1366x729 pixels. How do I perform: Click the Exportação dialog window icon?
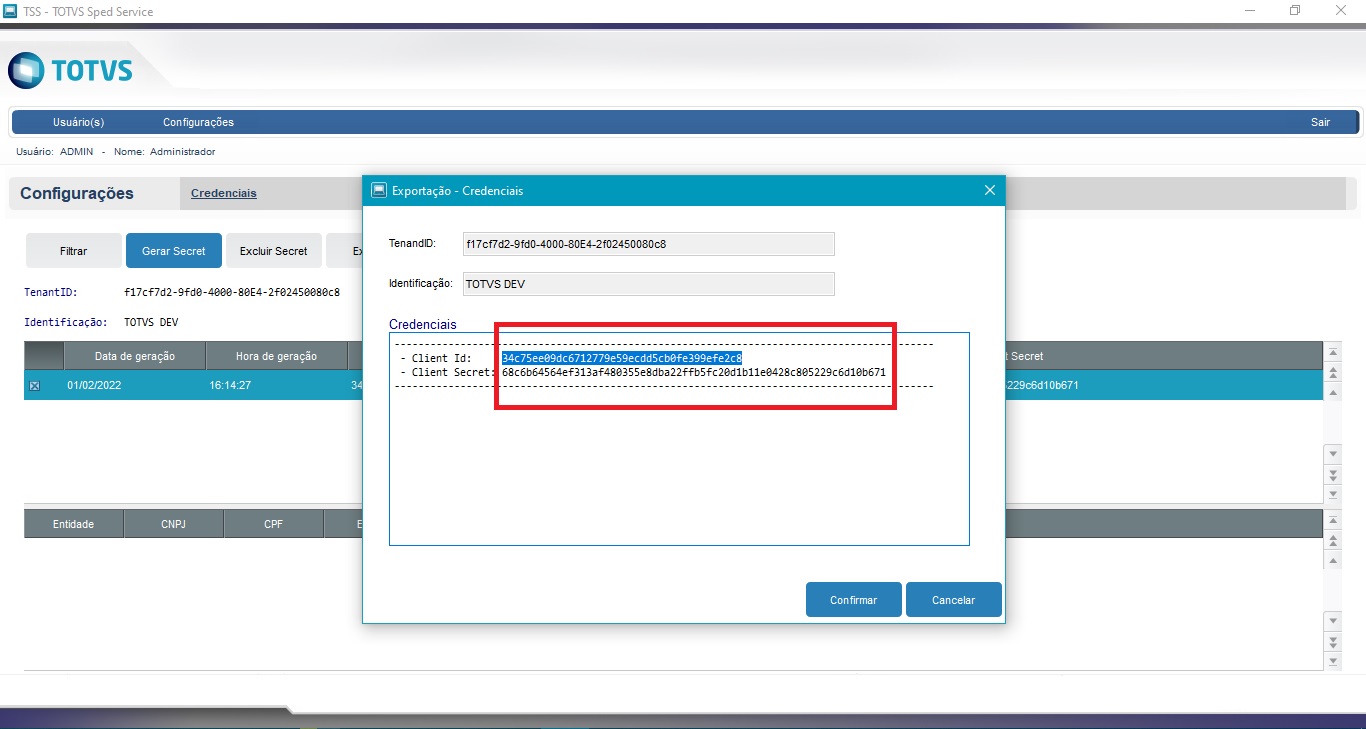click(x=379, y=190)
